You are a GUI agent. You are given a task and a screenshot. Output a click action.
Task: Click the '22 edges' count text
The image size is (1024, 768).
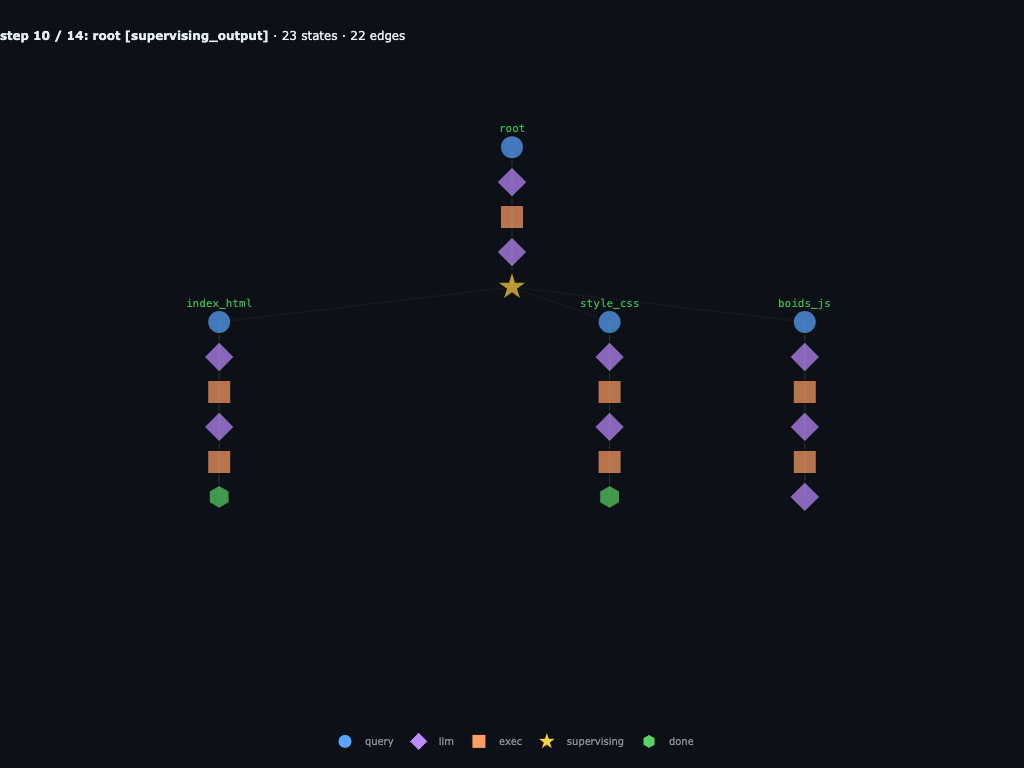point(377,36)
